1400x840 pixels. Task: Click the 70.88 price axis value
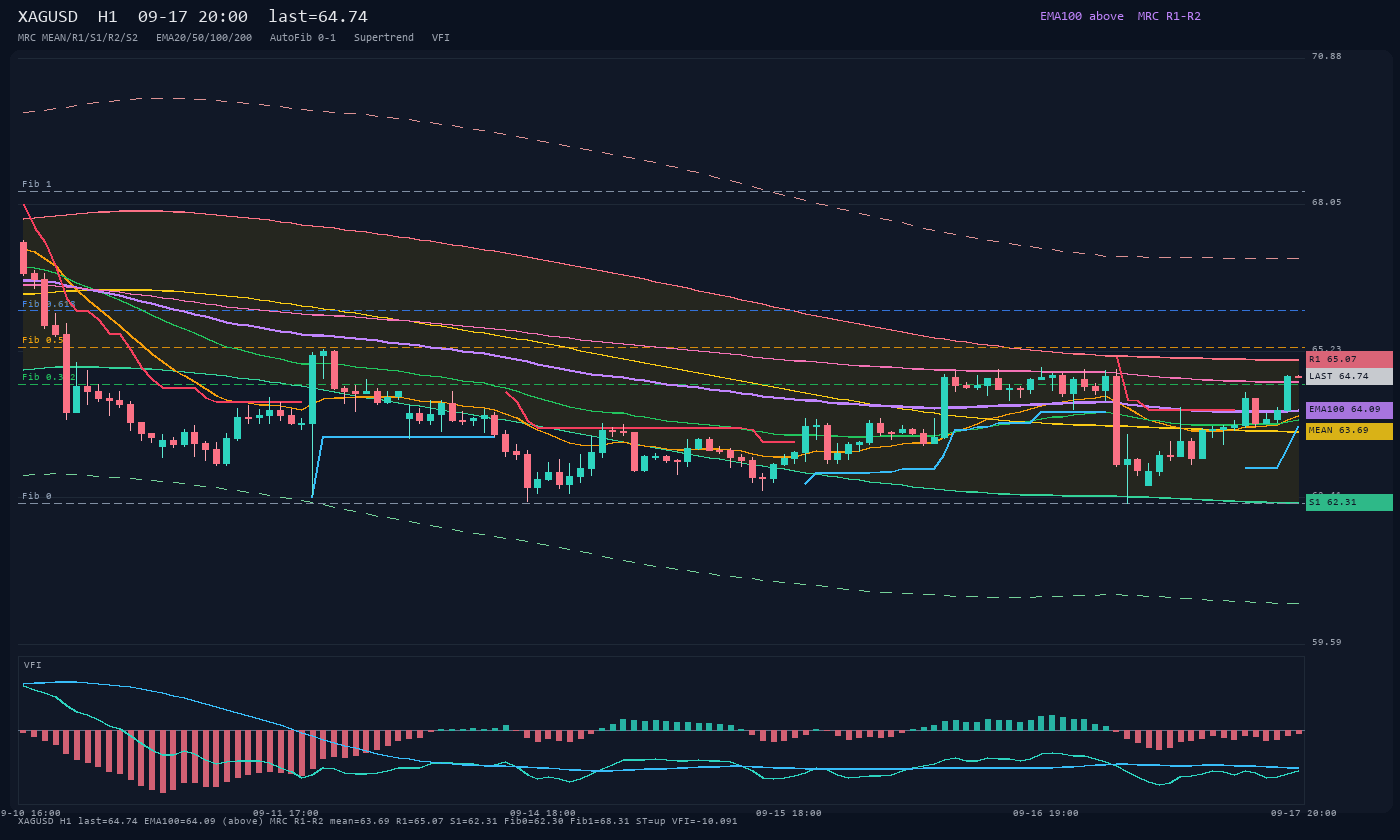pyautogui.click(x=1327, y=56)
